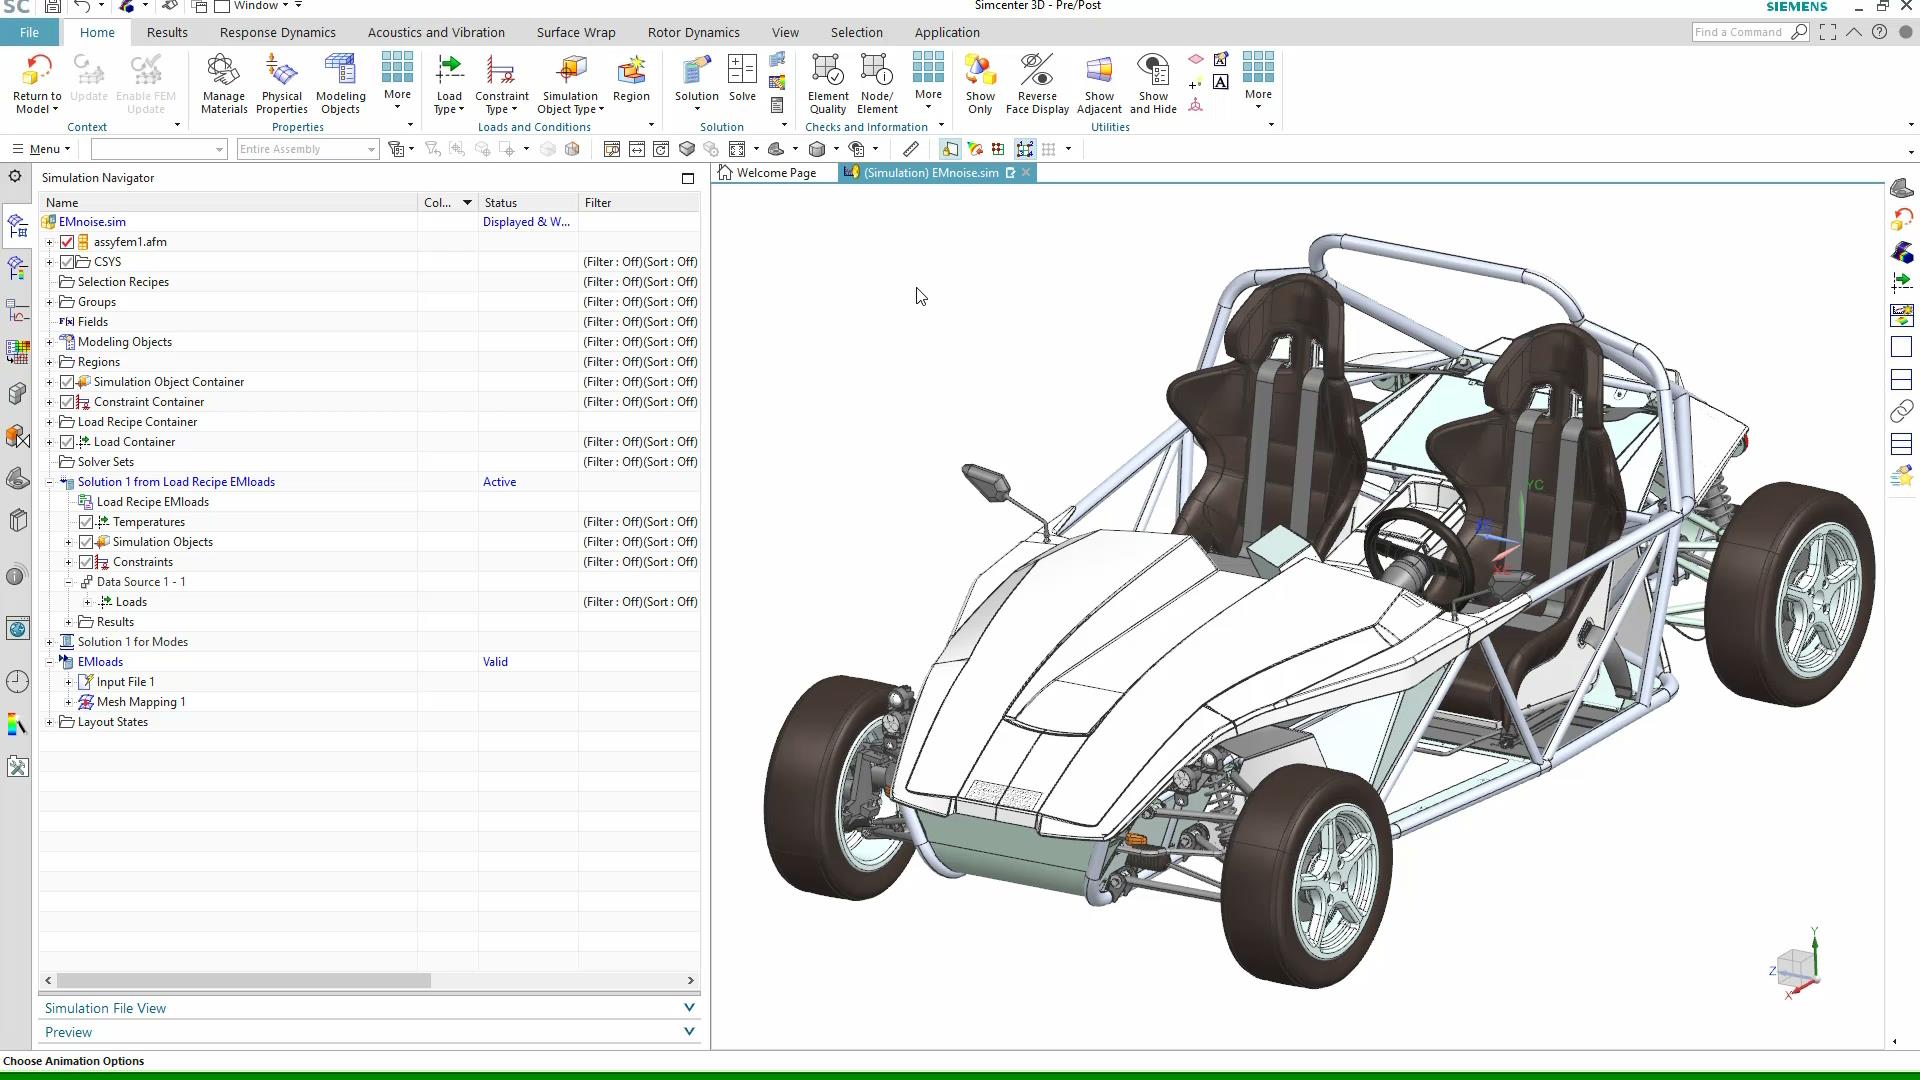The image size is (1920, 1080).
Task: Open the Post Processing Navigator in sidebar
Action: pos(16,268)
